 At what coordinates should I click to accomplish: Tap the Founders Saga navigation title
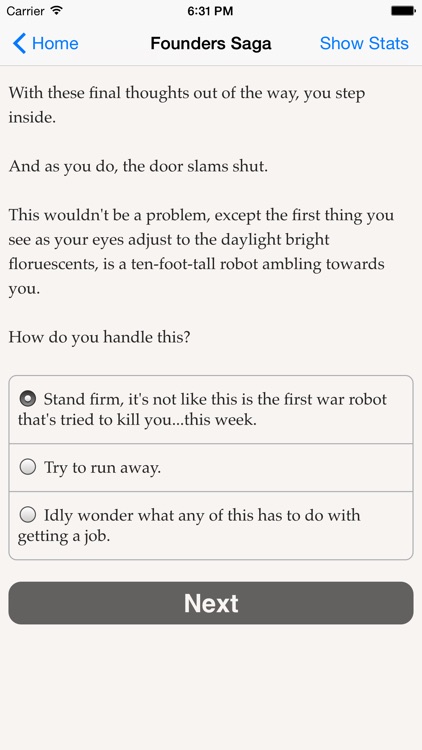[x=211, y=44]
